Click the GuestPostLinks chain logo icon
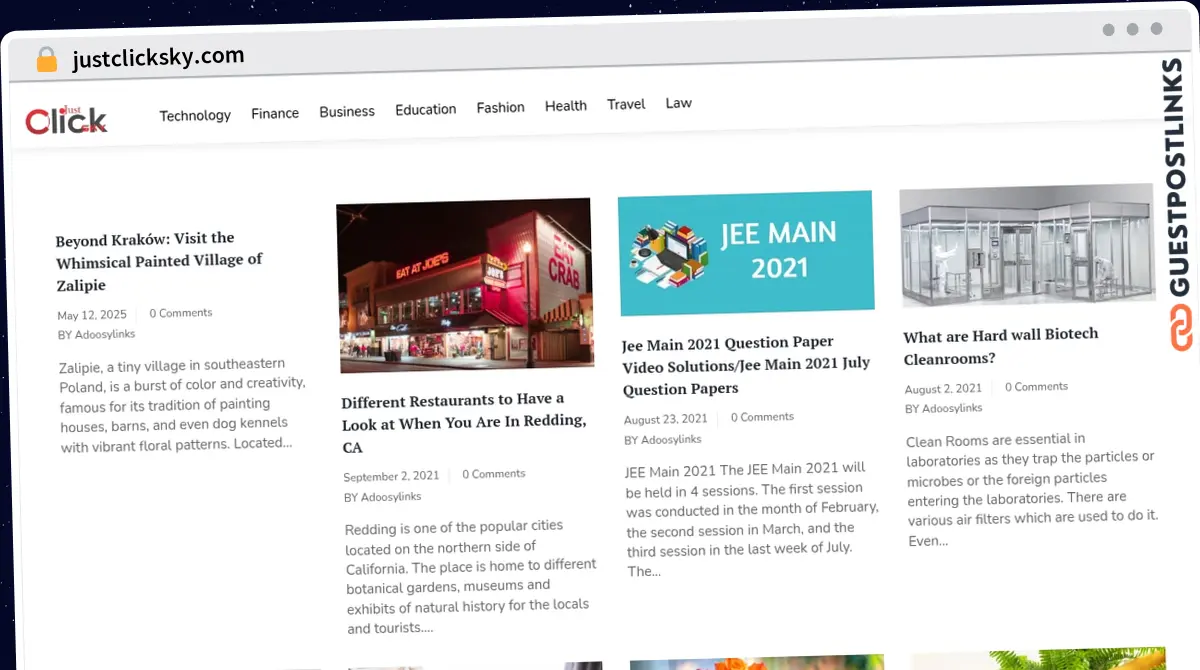 click(x=1182, y=328)
